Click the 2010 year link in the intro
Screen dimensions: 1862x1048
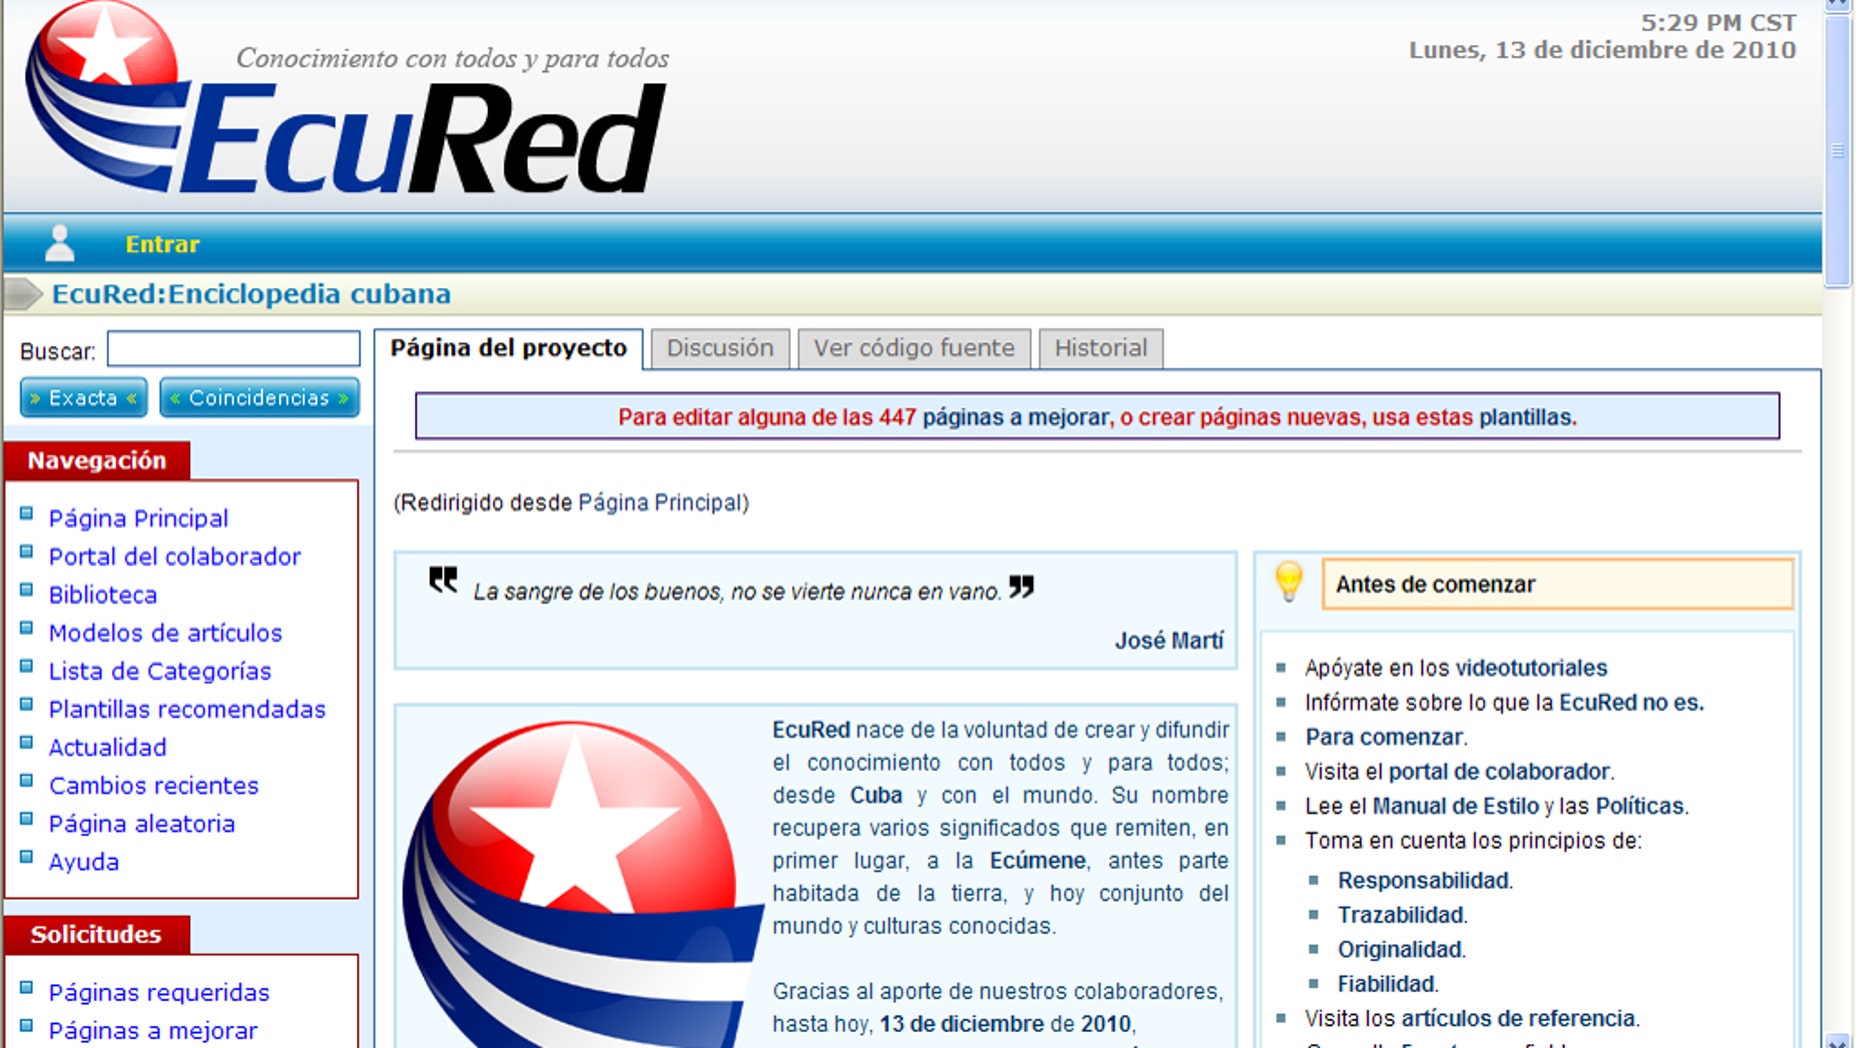click(1106, 1024)
